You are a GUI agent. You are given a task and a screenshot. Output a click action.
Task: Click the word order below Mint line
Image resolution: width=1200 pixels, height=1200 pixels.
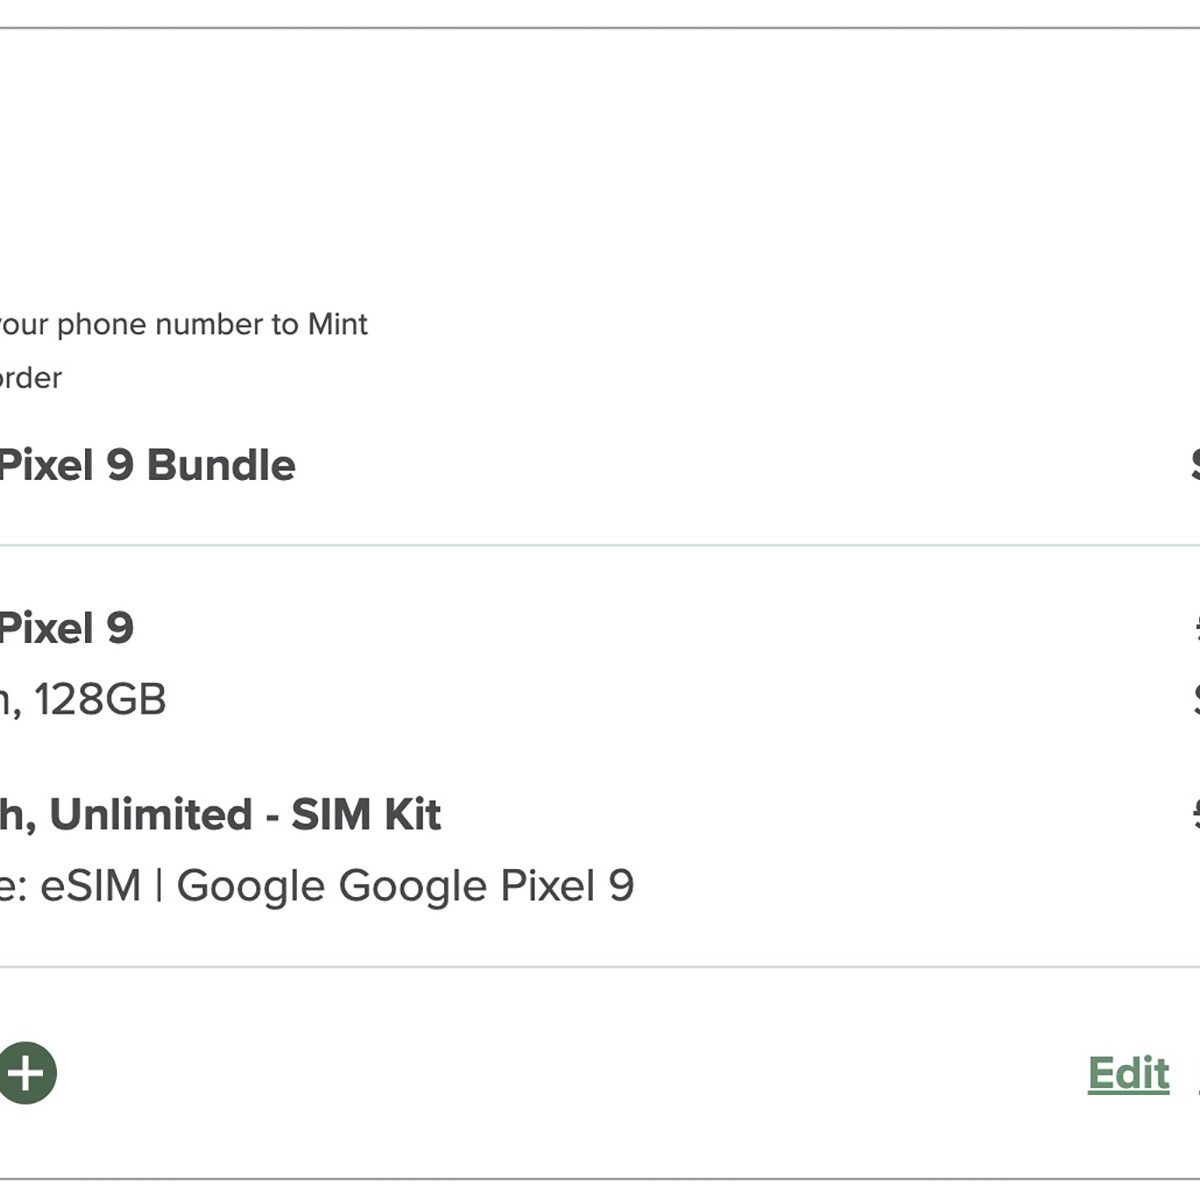coord(30,378)
